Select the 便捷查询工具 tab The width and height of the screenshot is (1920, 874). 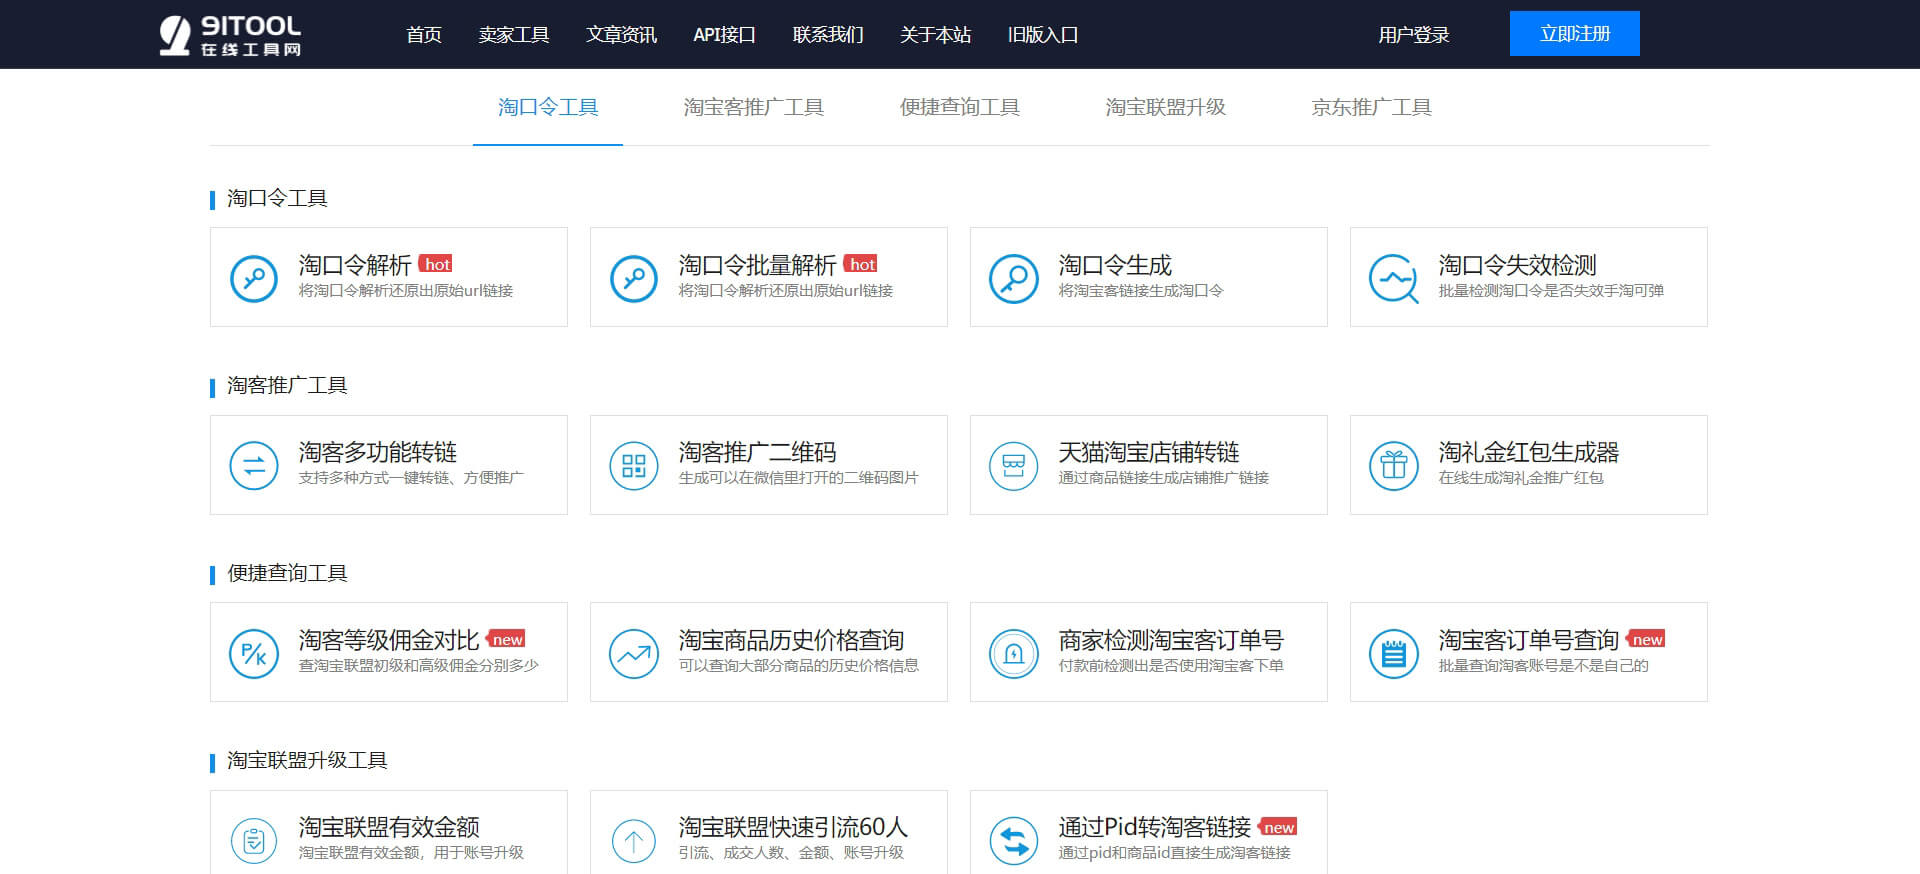(x=959, y=107)
